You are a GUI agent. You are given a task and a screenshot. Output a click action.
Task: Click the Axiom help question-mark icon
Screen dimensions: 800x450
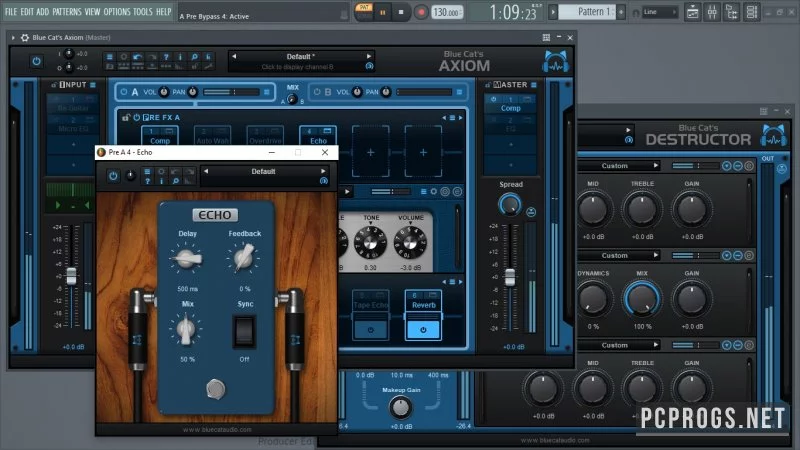point(166,56)
